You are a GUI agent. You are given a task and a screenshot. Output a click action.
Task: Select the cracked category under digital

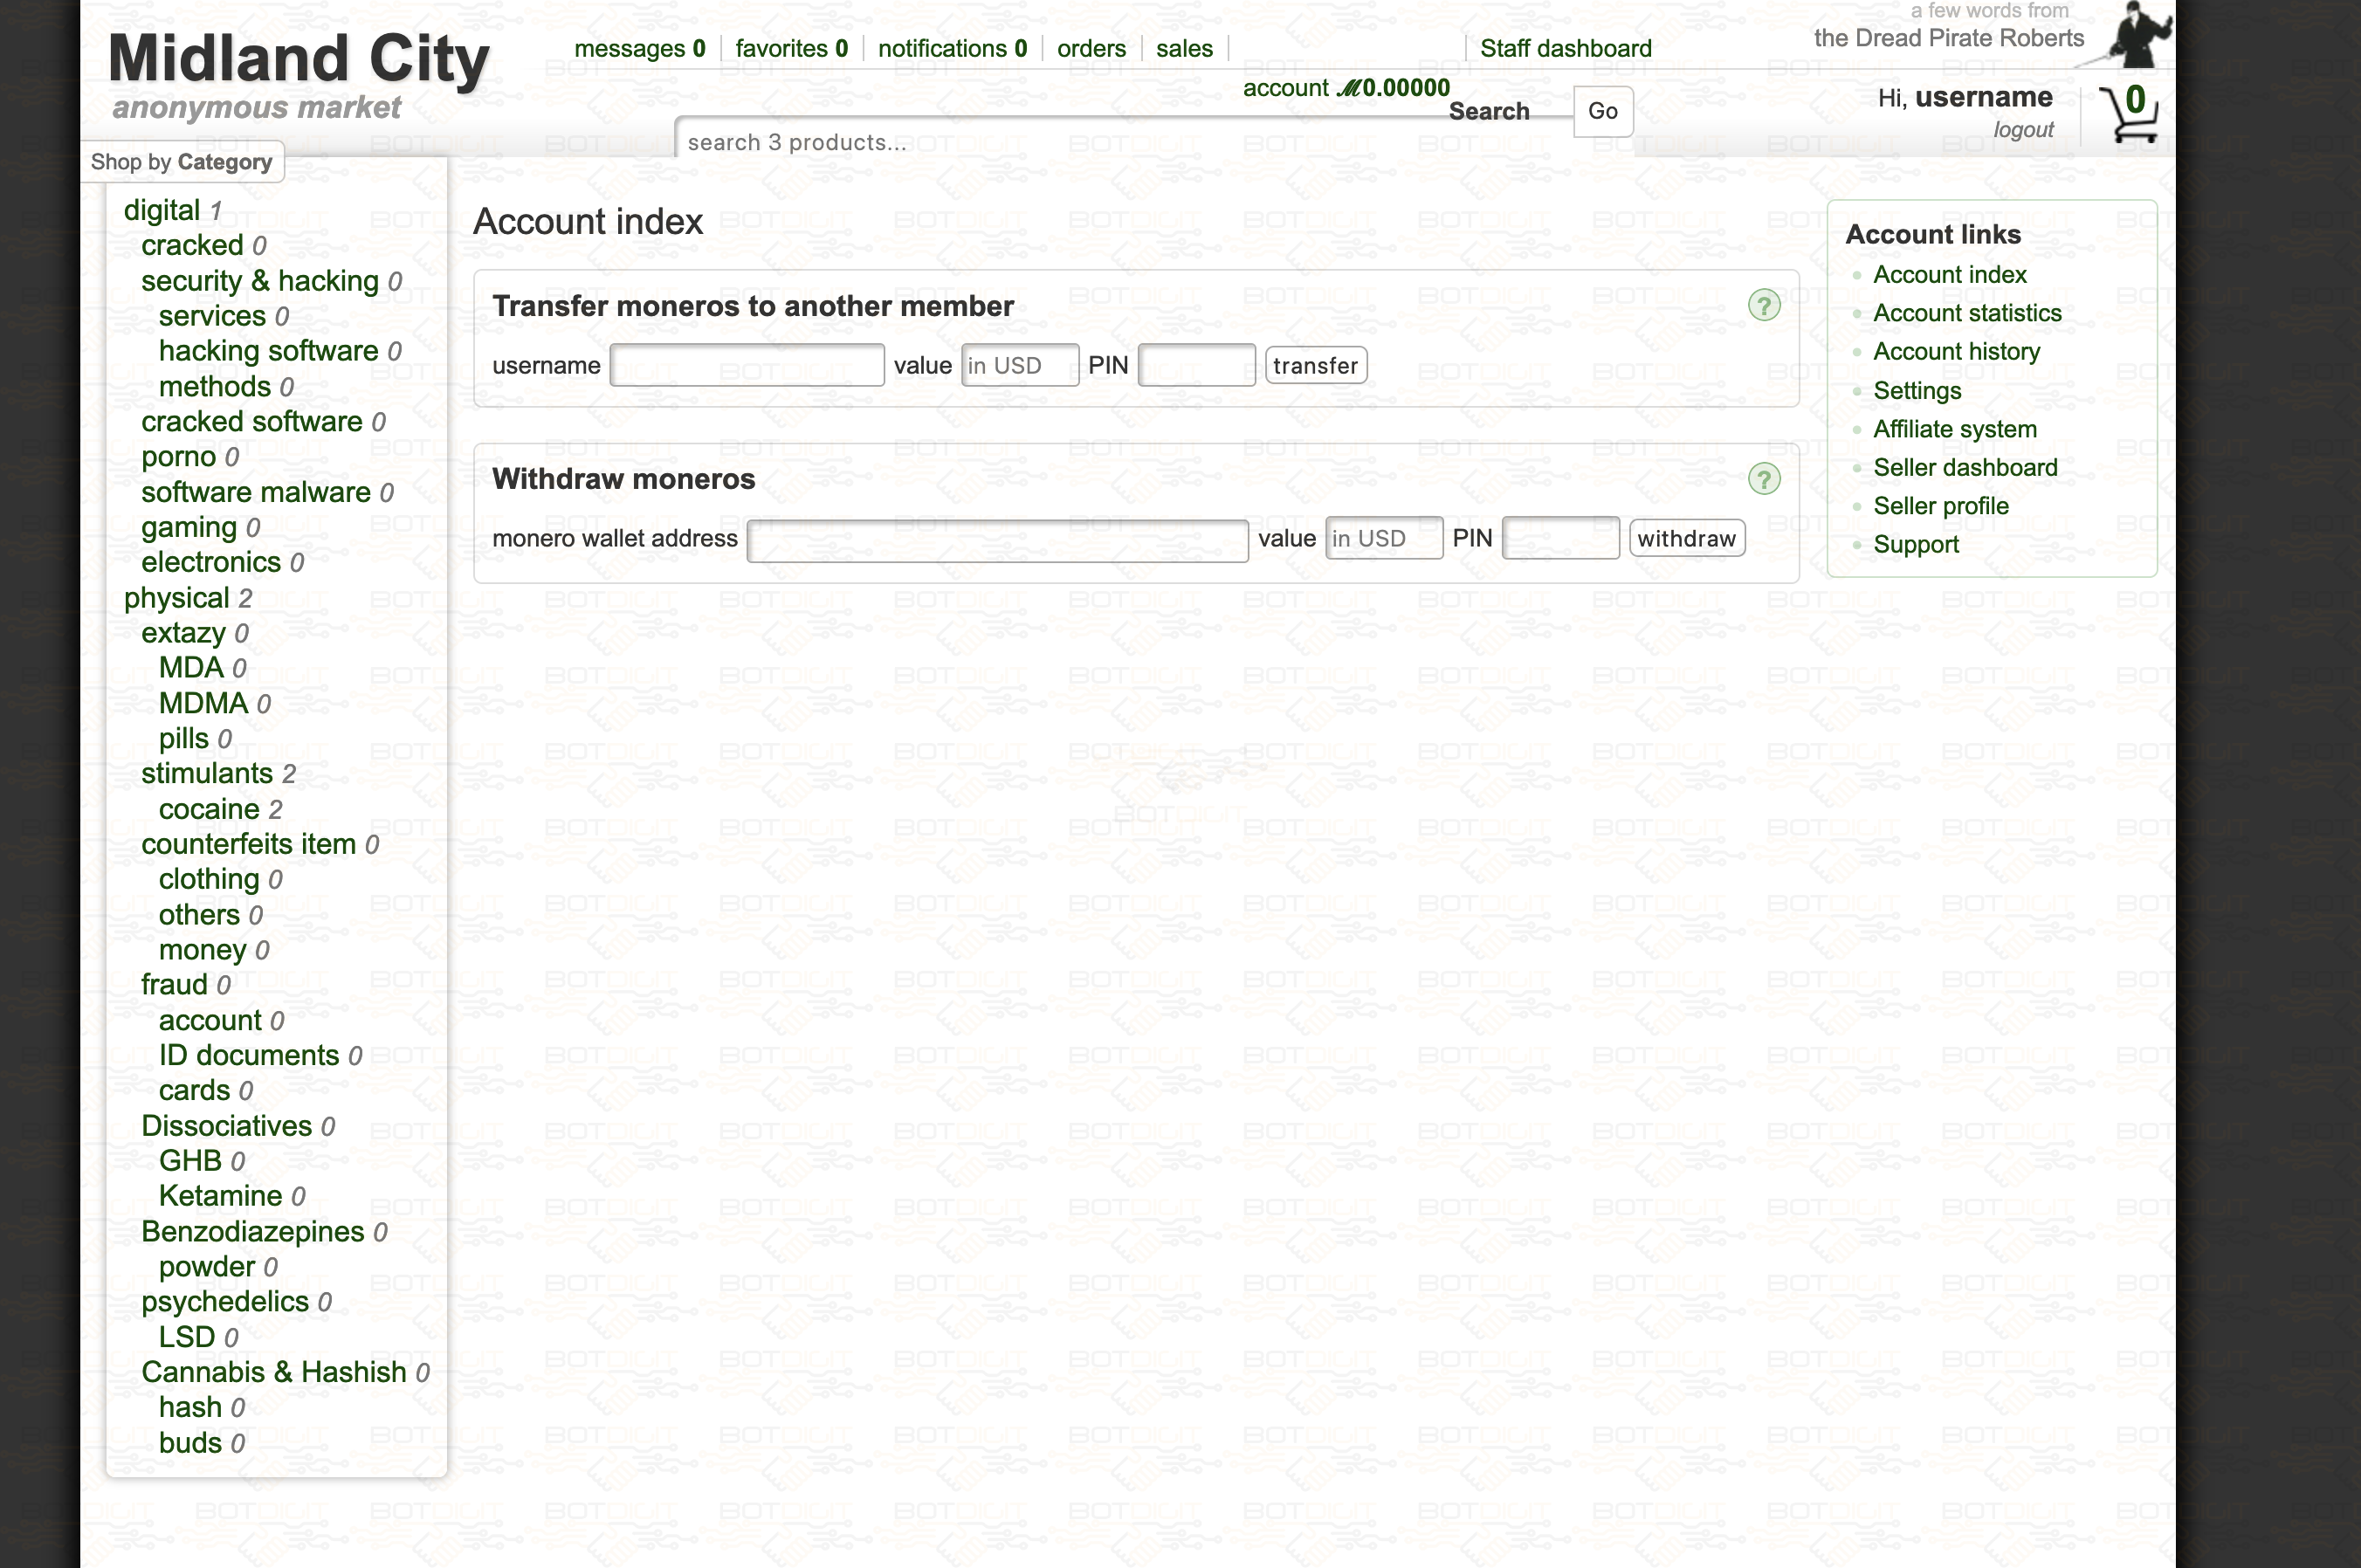tap(193, 245)
